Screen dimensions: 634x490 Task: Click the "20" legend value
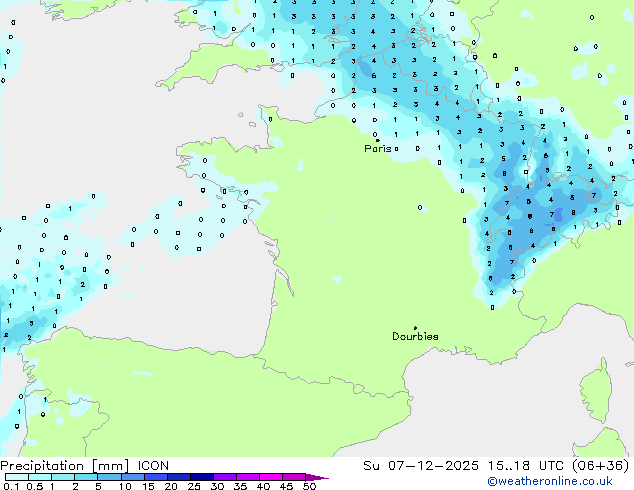coord(171,486)
